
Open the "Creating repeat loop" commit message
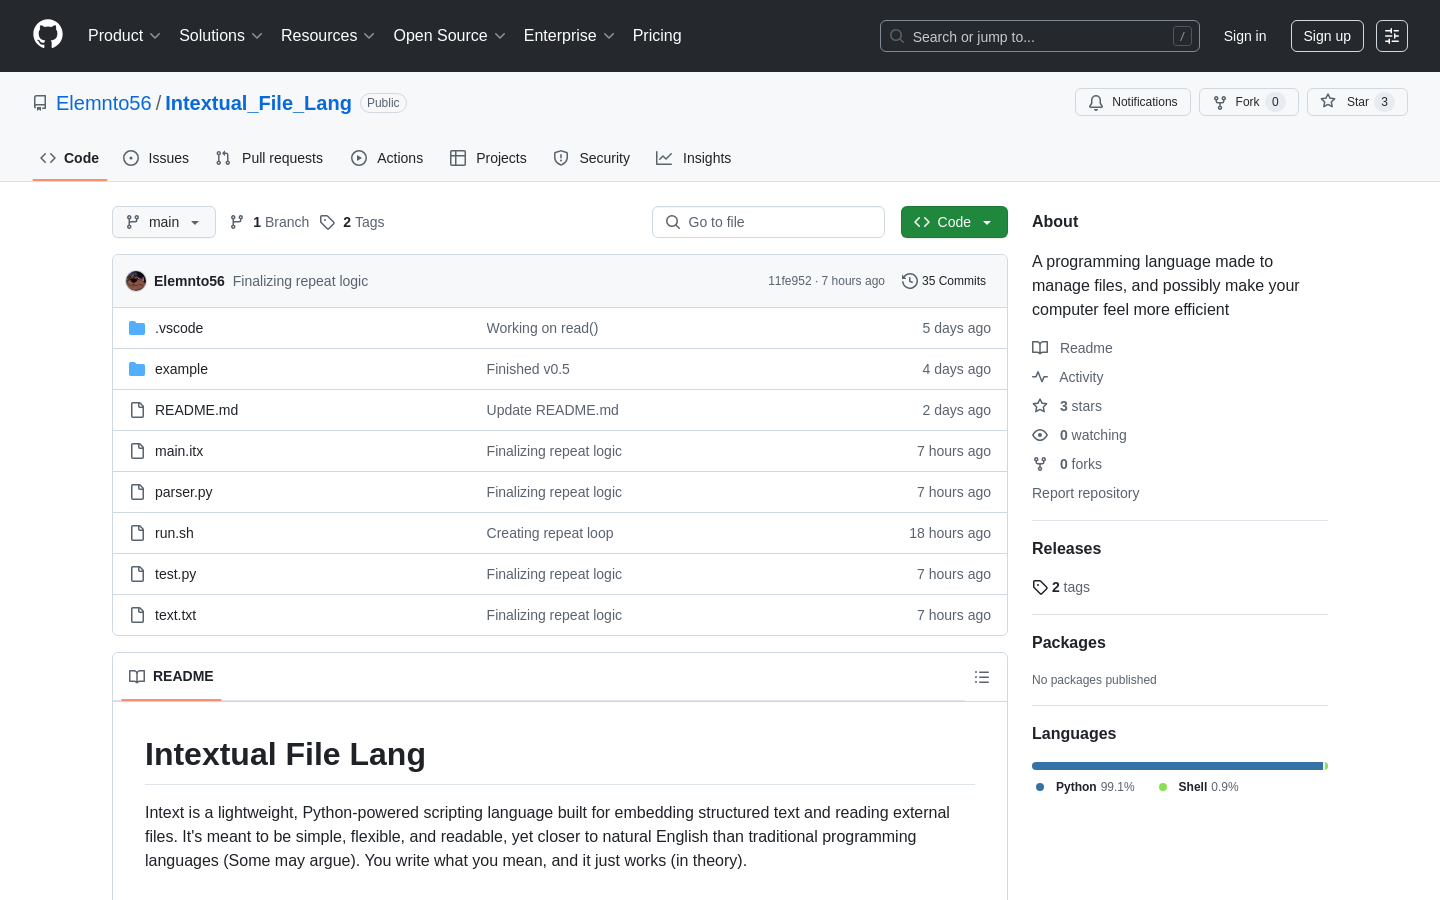click(x=550, y=533)
